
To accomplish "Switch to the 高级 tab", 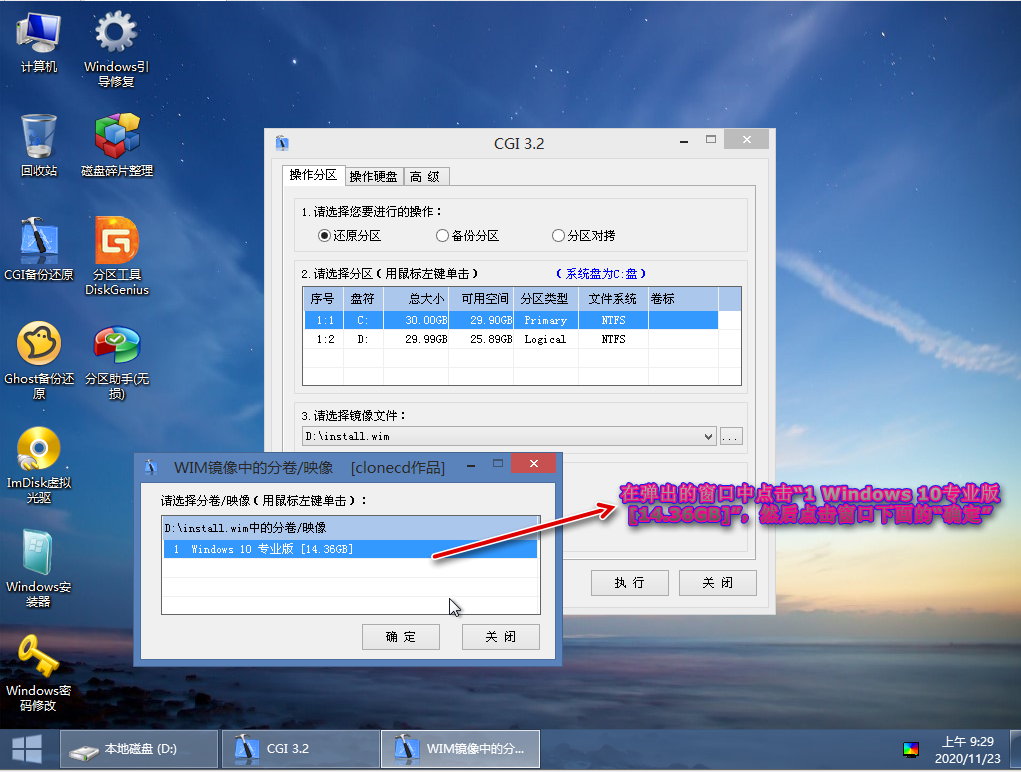I will [425, 177].
